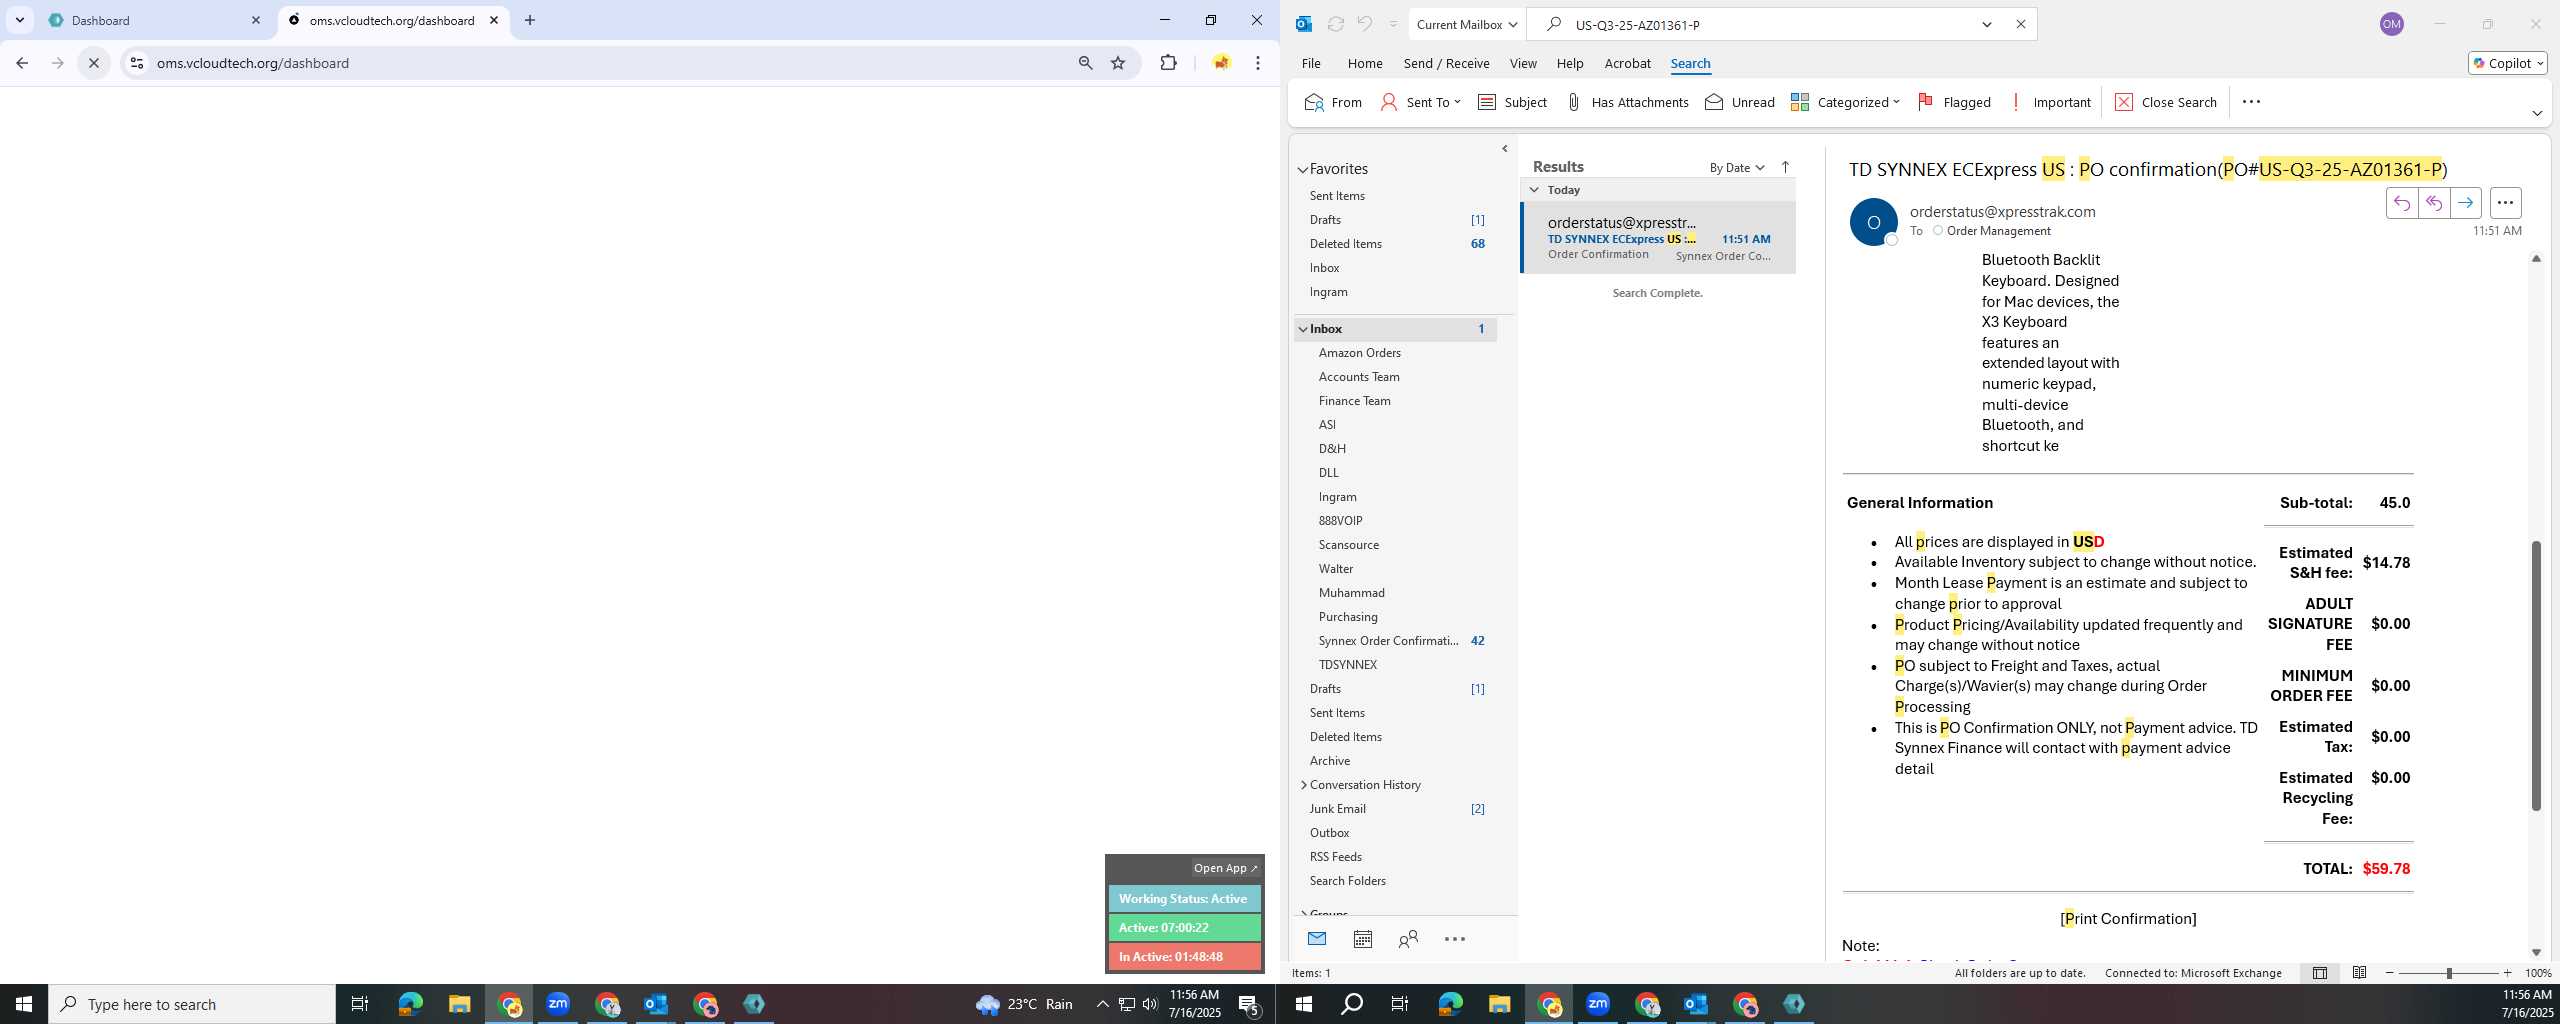Screen dimensions: 2560x1024
Task: Filter search results by Unread
Action: (1739, 102)
